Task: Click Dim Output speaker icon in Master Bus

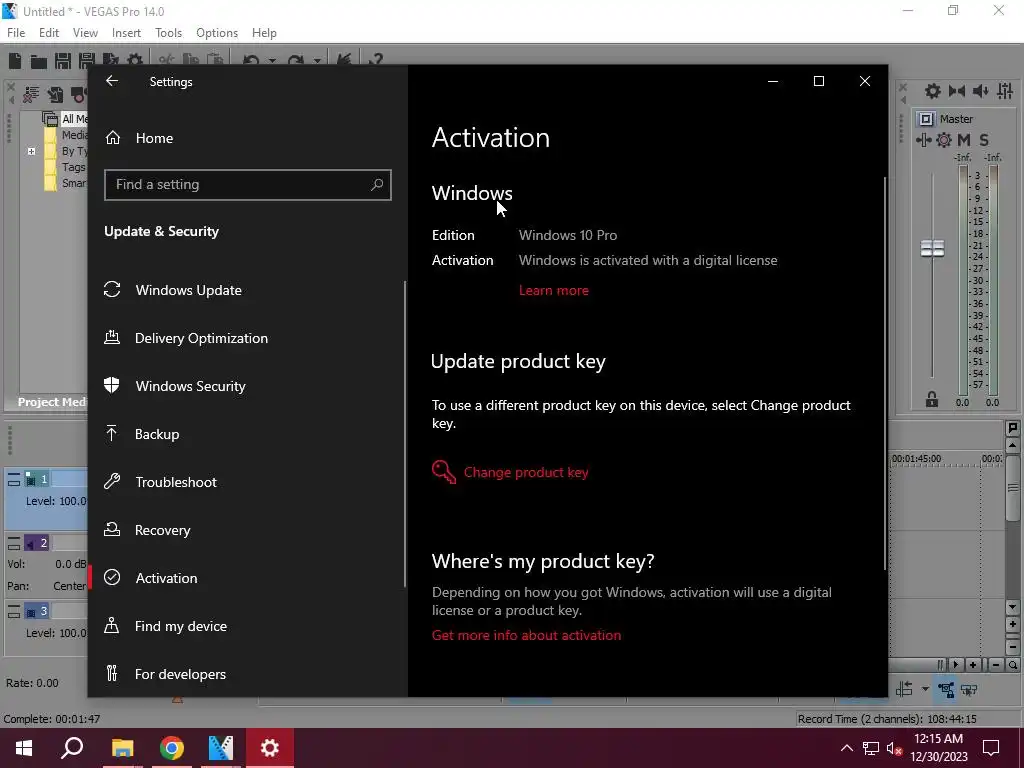Action: (x=980, y=91)
